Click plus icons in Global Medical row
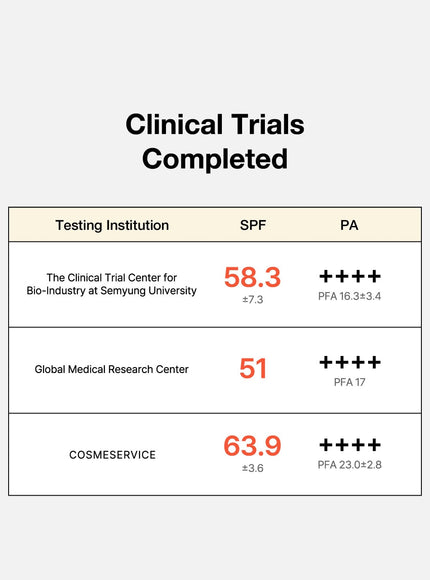 (x=350, y=362)
